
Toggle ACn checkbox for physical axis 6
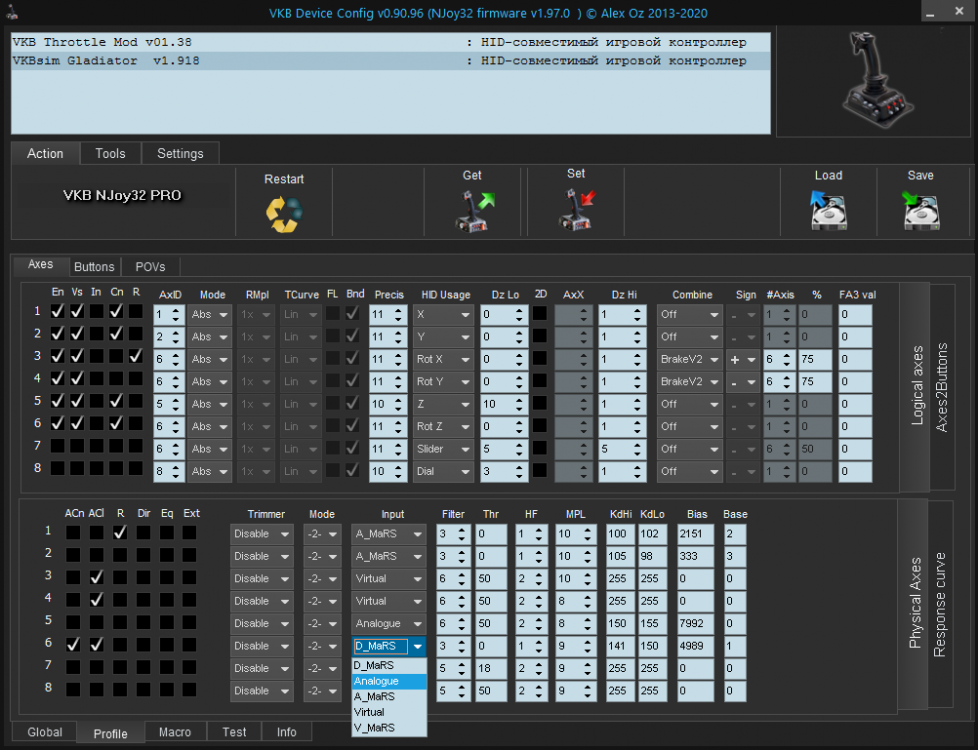pos(73,645)
